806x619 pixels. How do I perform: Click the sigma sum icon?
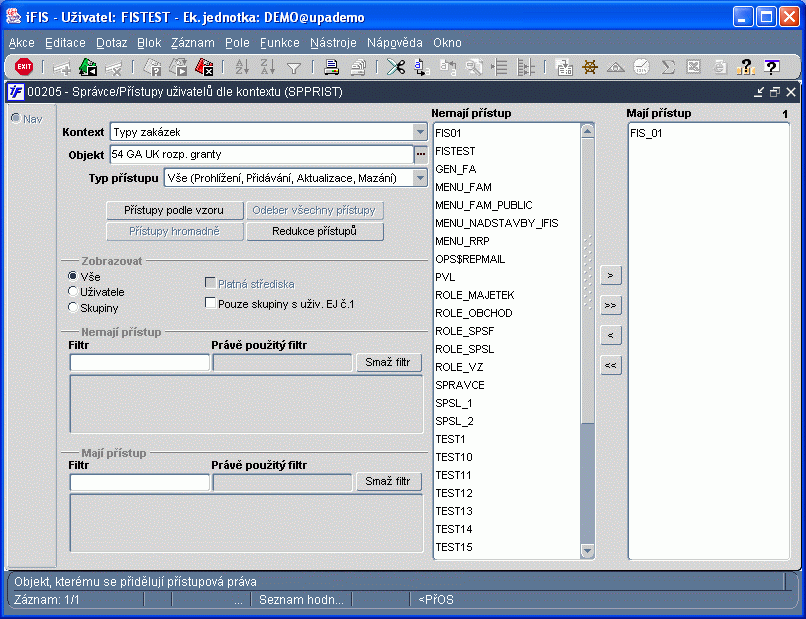tap(668, 67)
